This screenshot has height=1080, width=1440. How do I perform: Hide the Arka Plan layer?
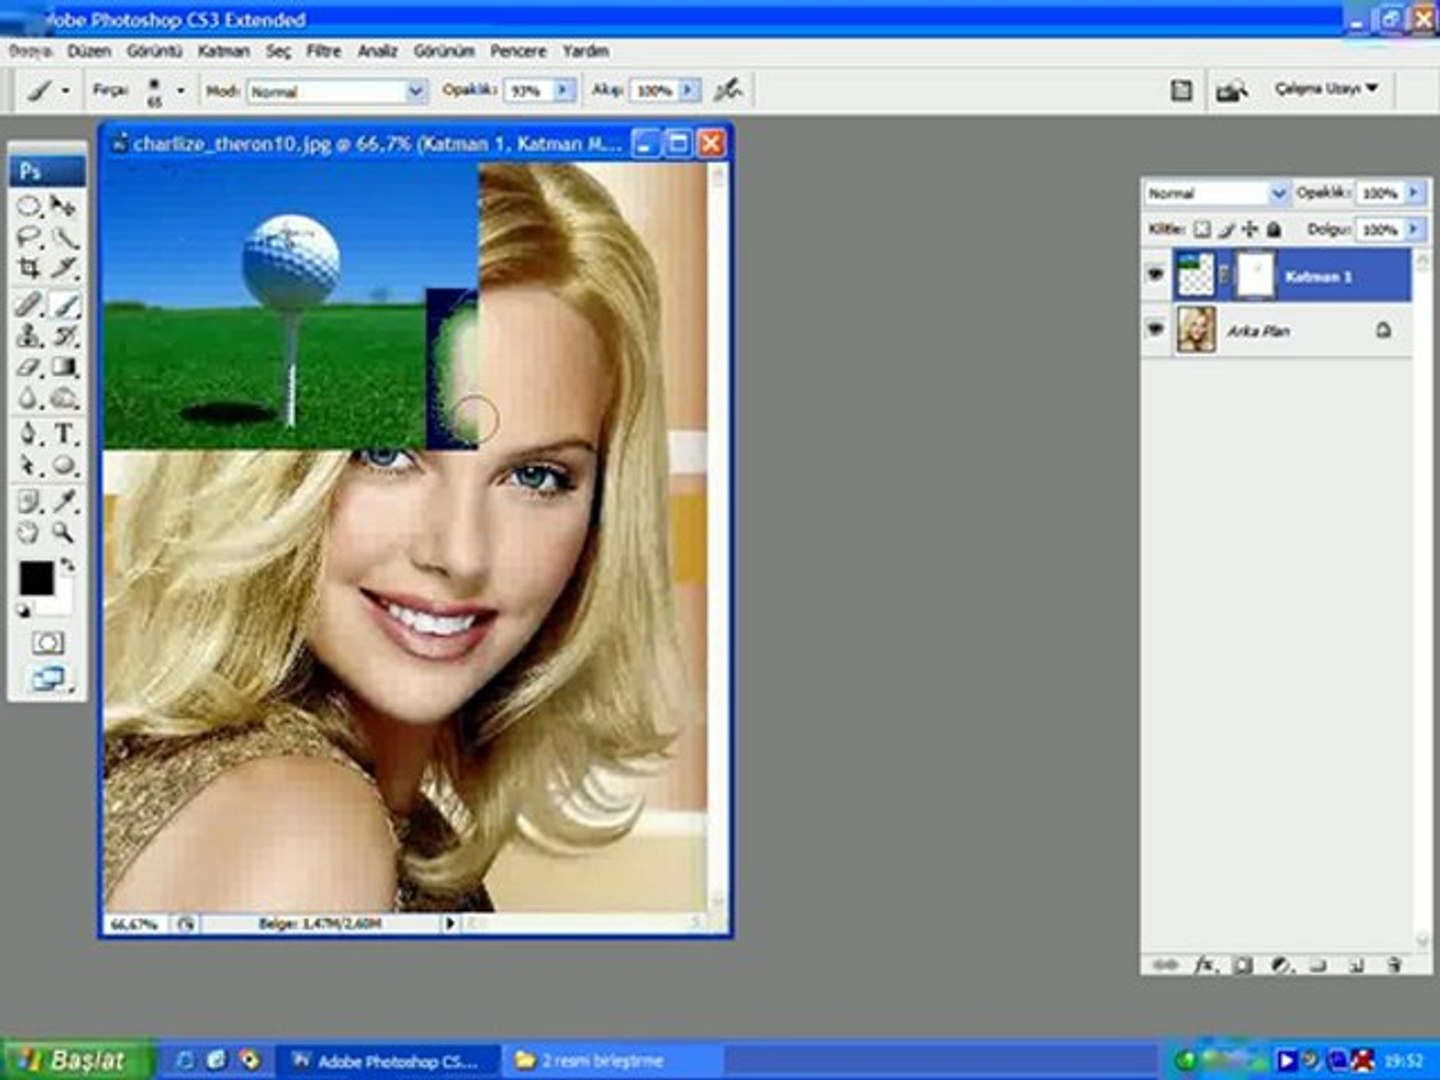click(x=1156, y=329)
